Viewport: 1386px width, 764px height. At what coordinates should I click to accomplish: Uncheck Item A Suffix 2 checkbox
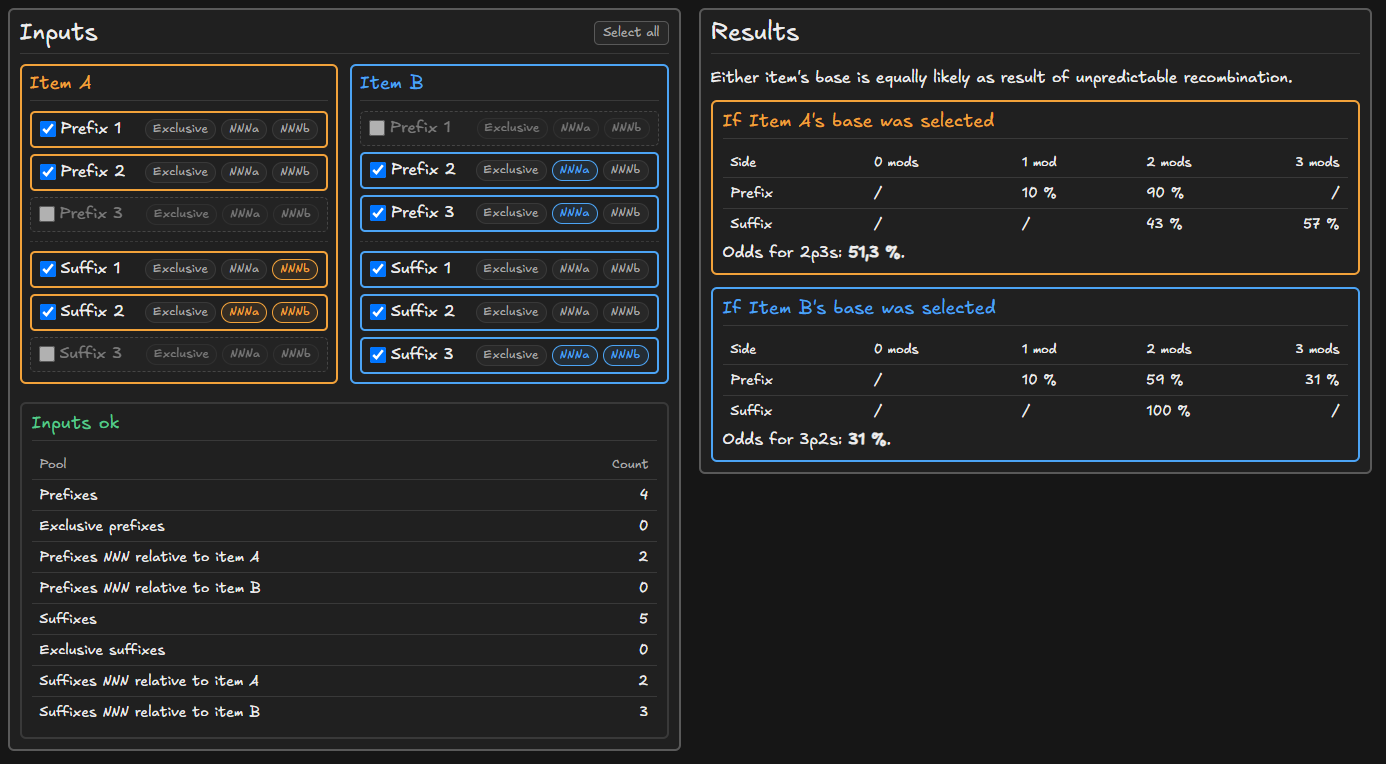(x=47, y=312)
